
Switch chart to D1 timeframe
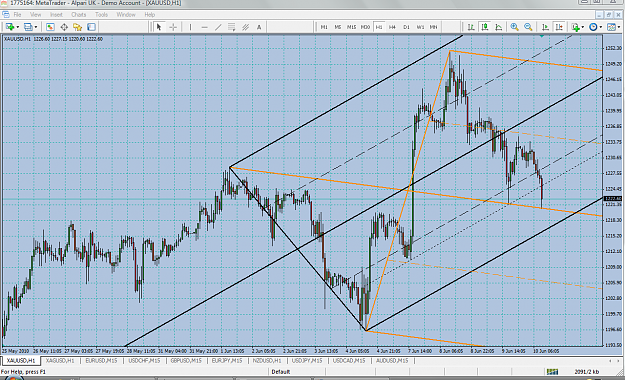point(406,27)
